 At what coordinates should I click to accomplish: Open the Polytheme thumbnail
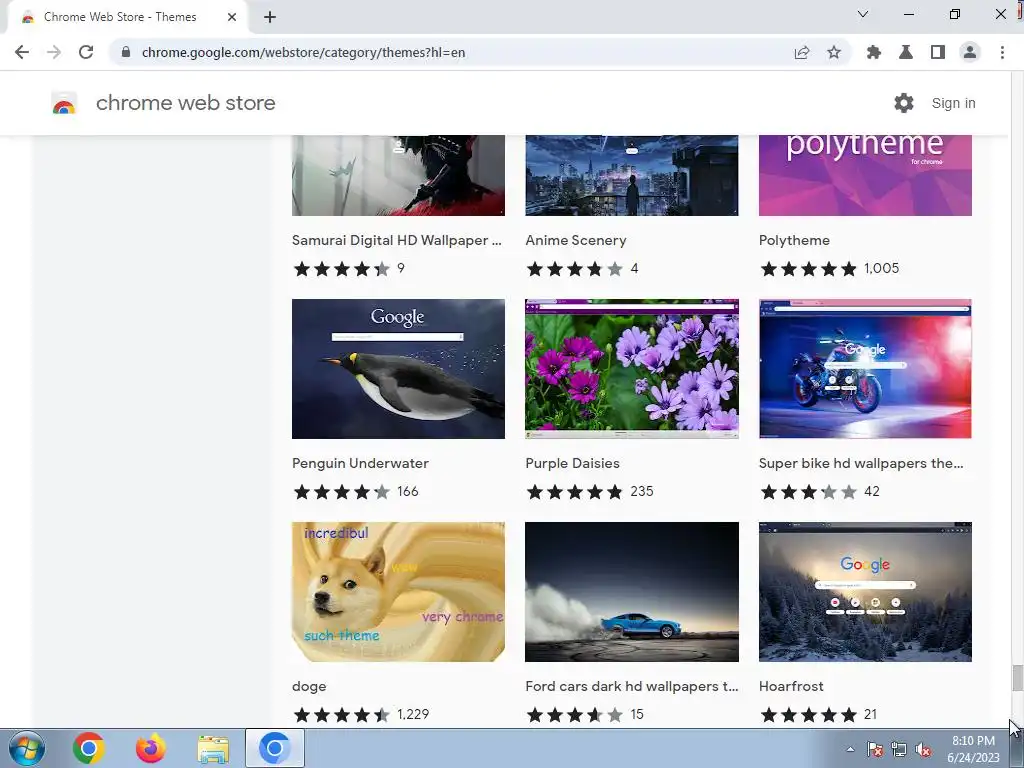pyautogui.click(x=865, y=175)
